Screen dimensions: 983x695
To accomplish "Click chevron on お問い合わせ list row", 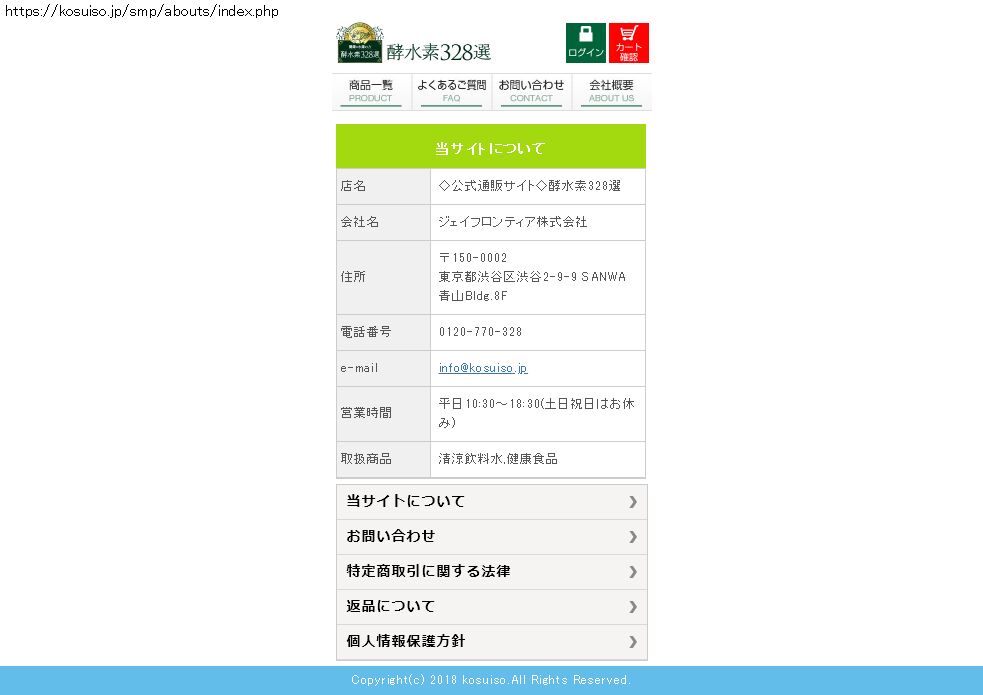I will (633, 536).
